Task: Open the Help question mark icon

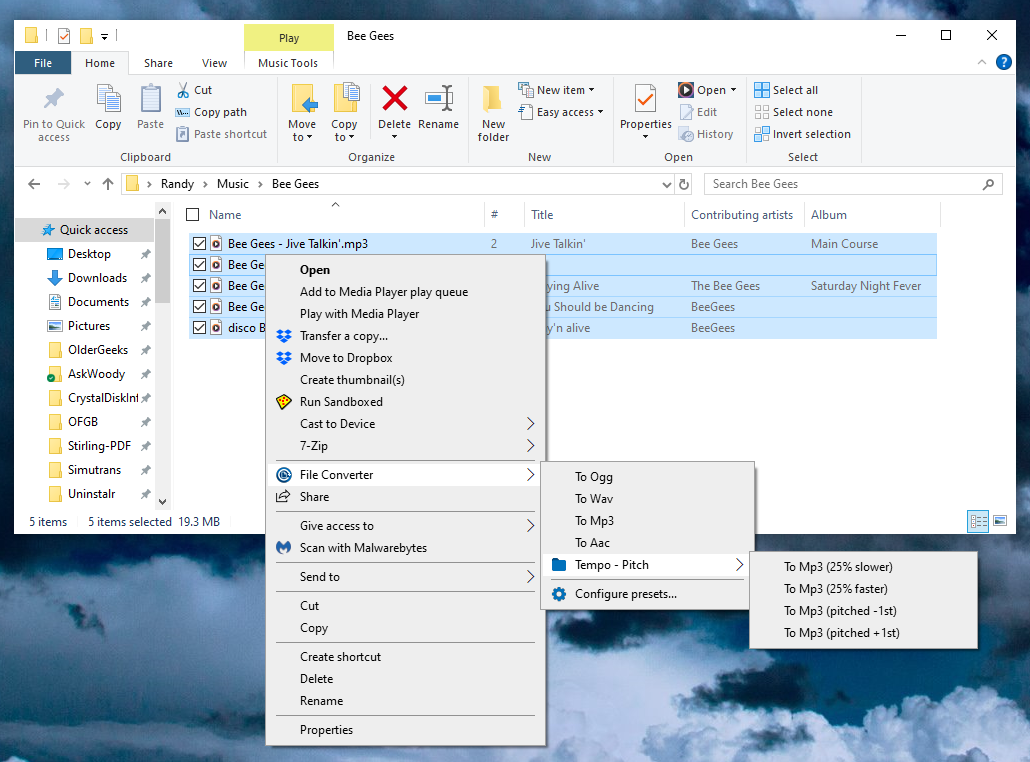Action: (1004, 62)
